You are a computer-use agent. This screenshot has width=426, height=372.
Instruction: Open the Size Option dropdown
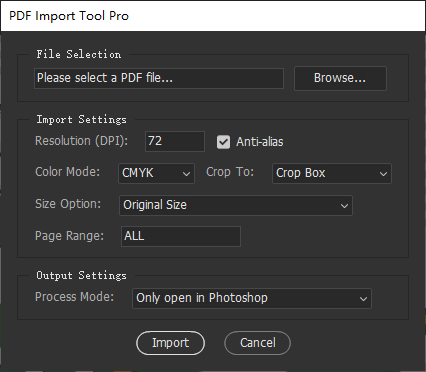236,205
